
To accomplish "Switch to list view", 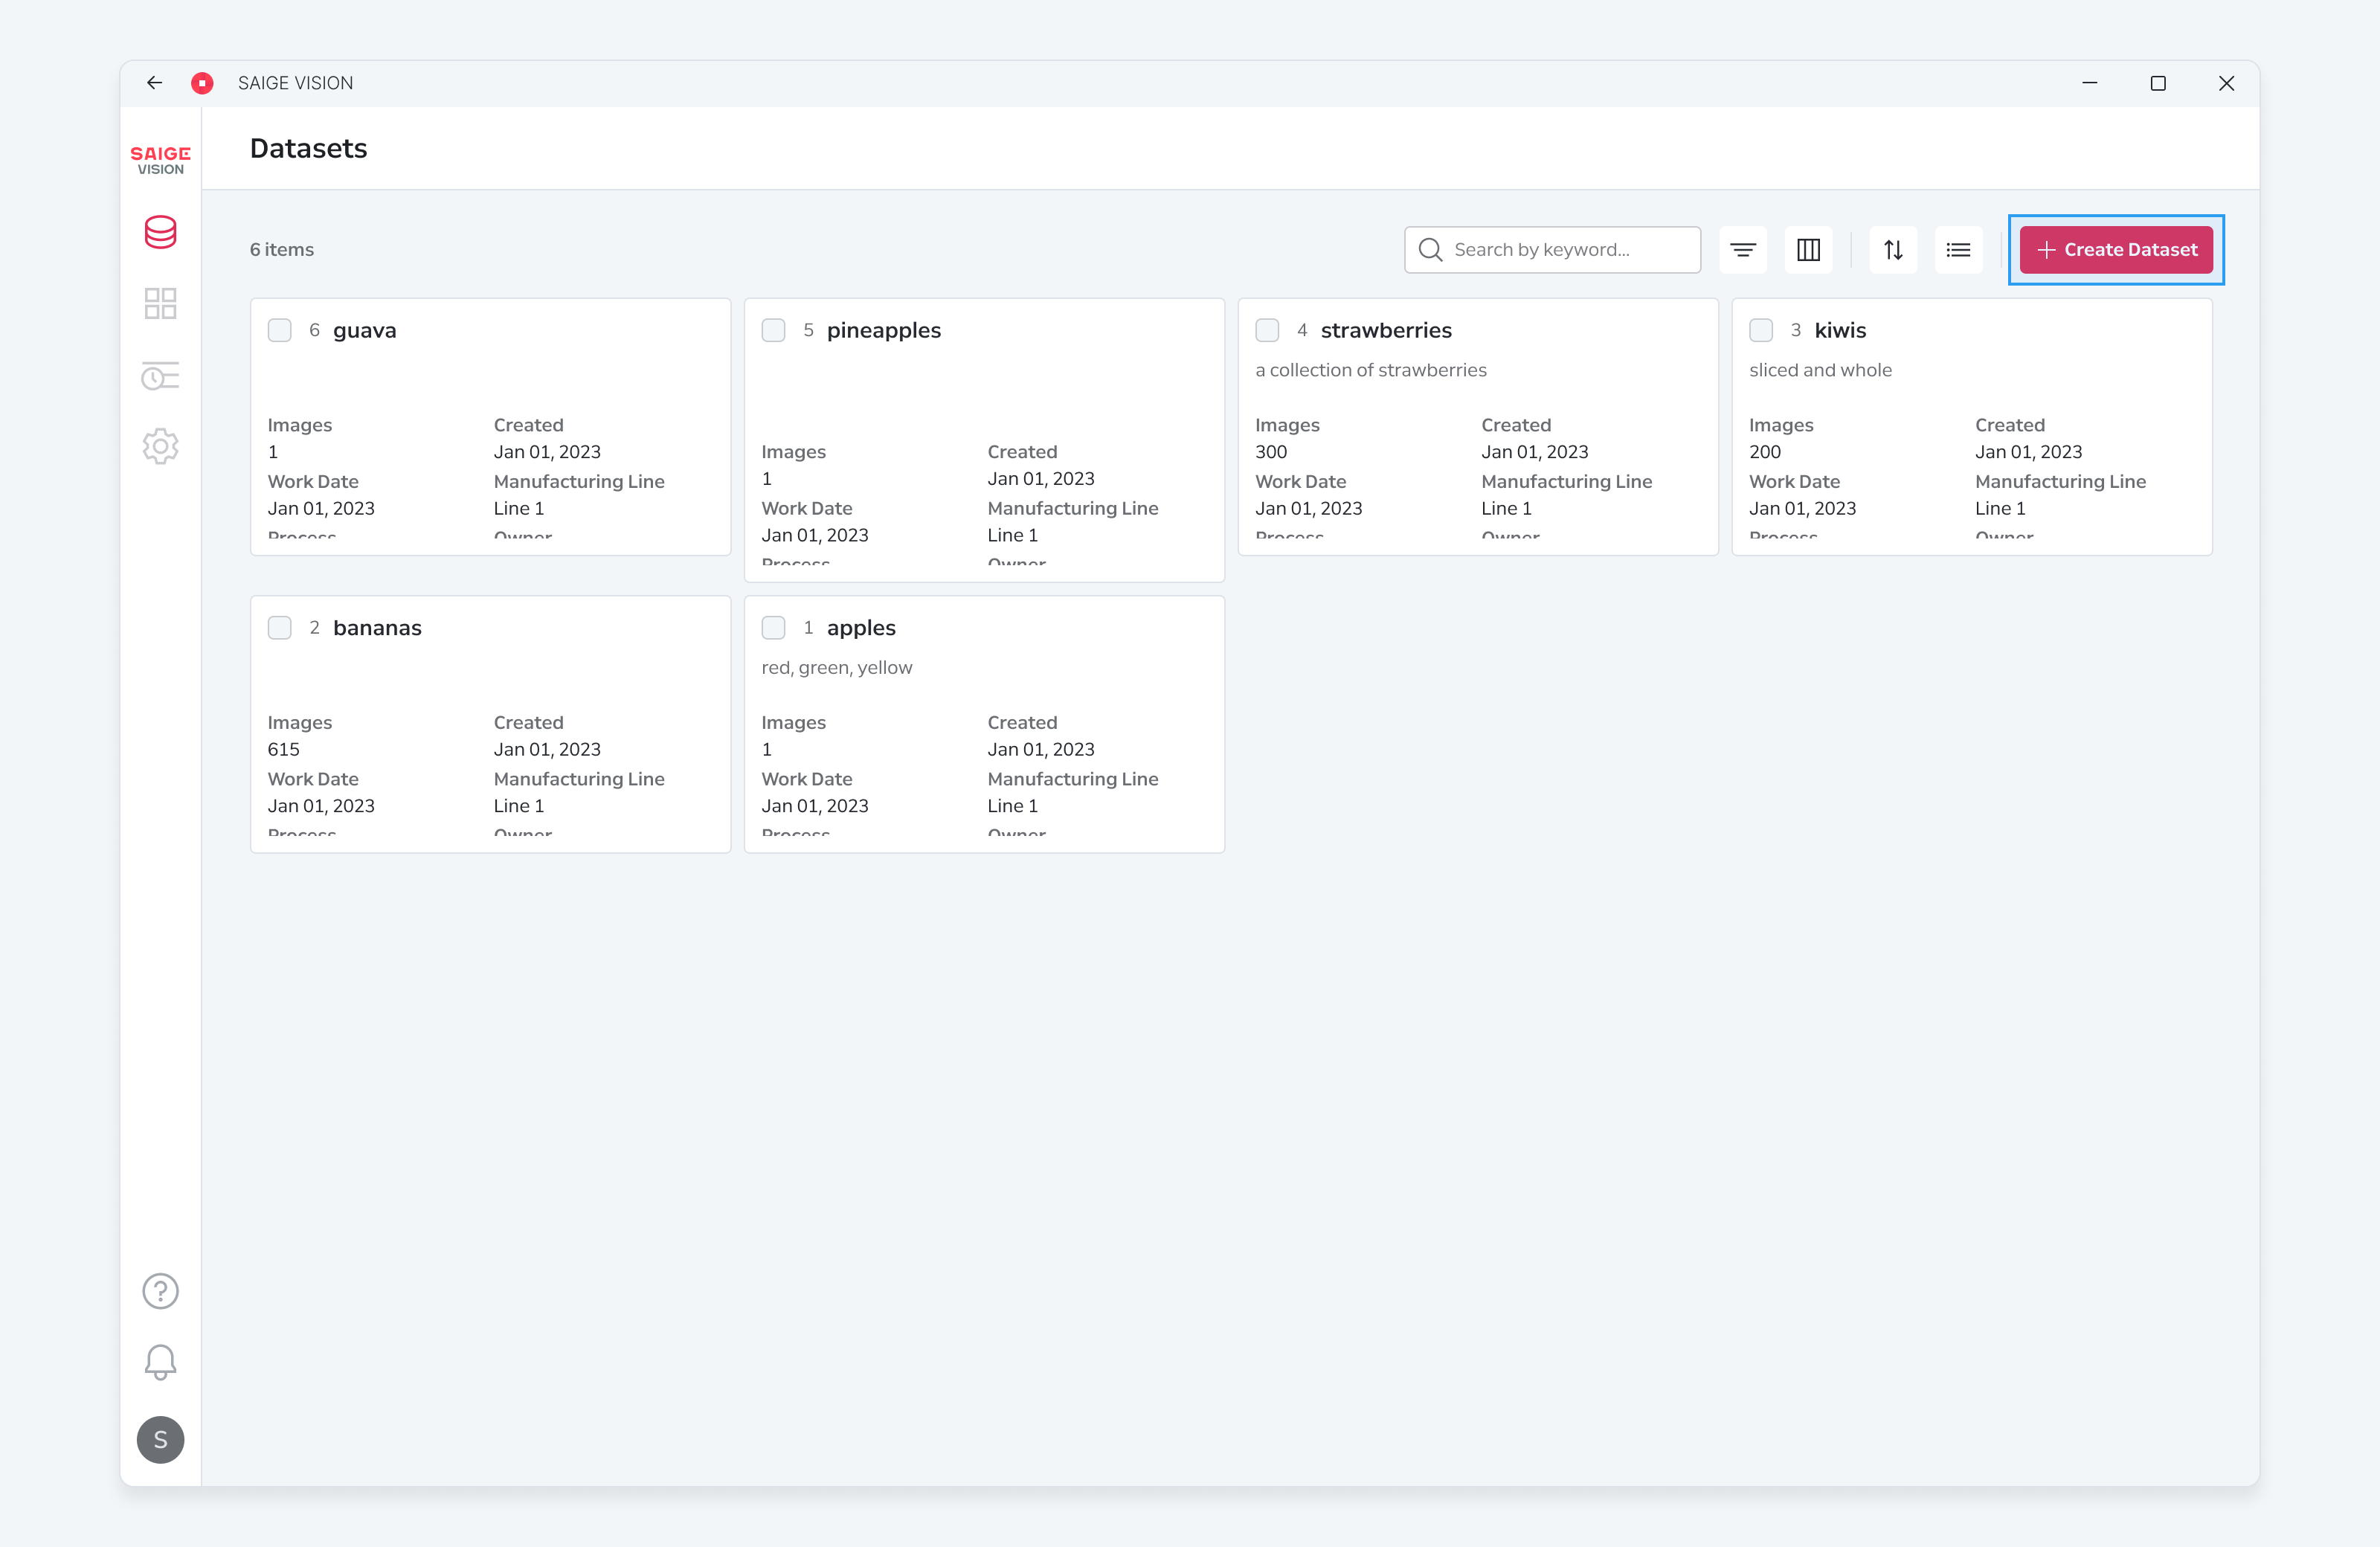I will pos(1958,250).
